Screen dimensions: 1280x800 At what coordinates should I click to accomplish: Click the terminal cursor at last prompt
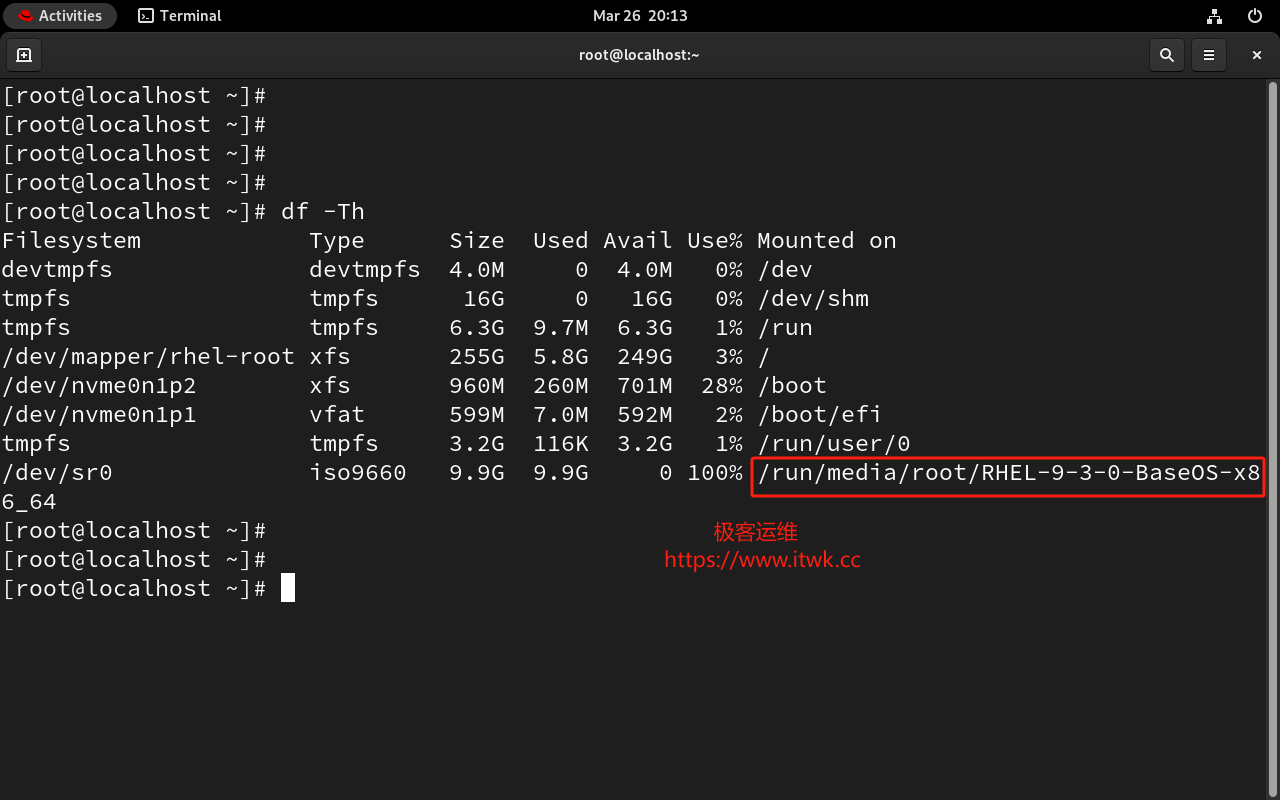[288, 588]
